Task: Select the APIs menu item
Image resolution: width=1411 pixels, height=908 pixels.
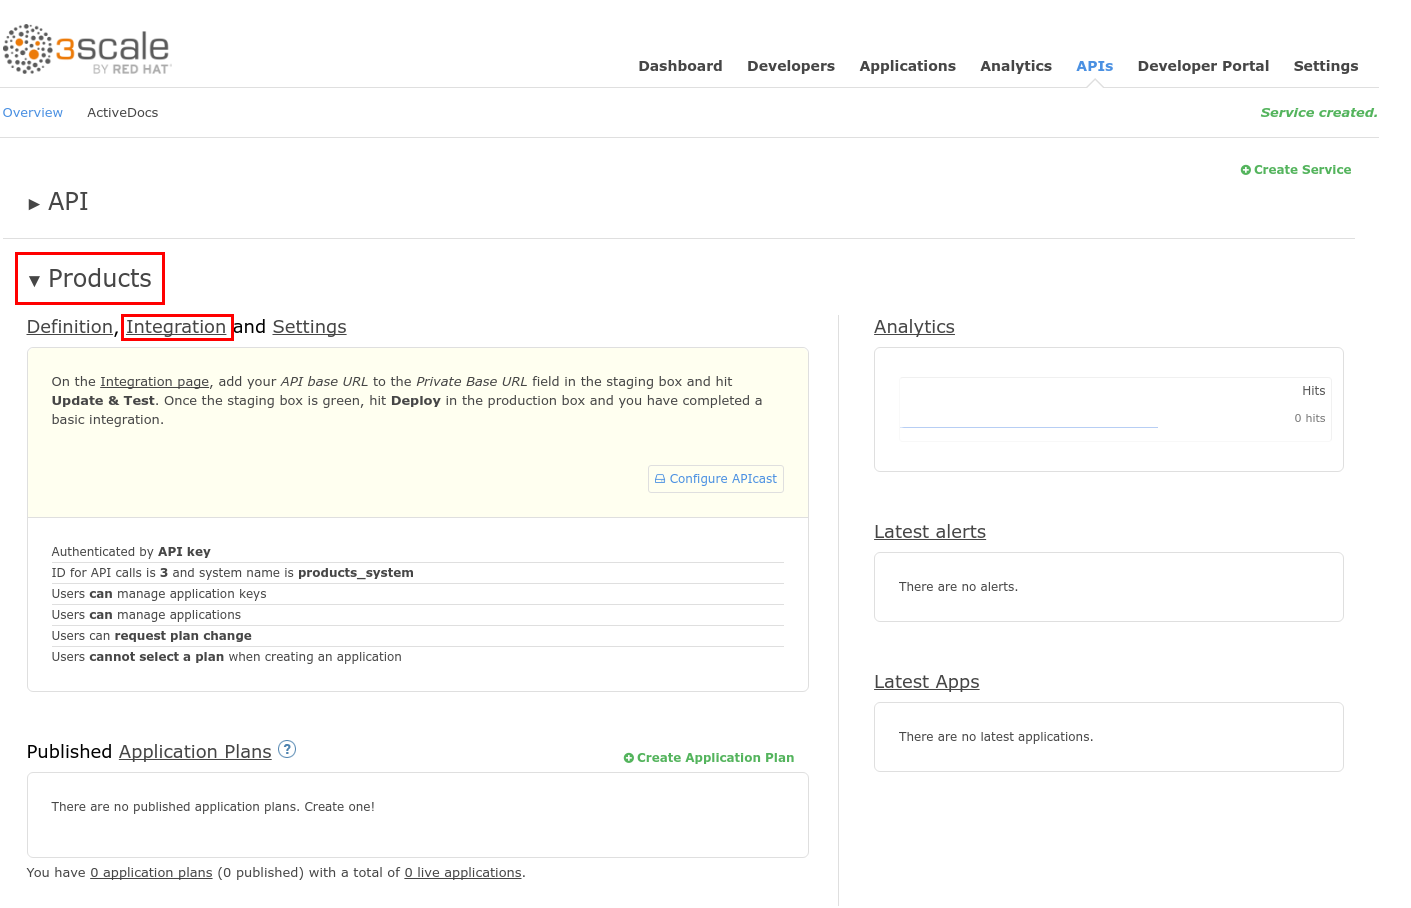Action: [1094, 66]
